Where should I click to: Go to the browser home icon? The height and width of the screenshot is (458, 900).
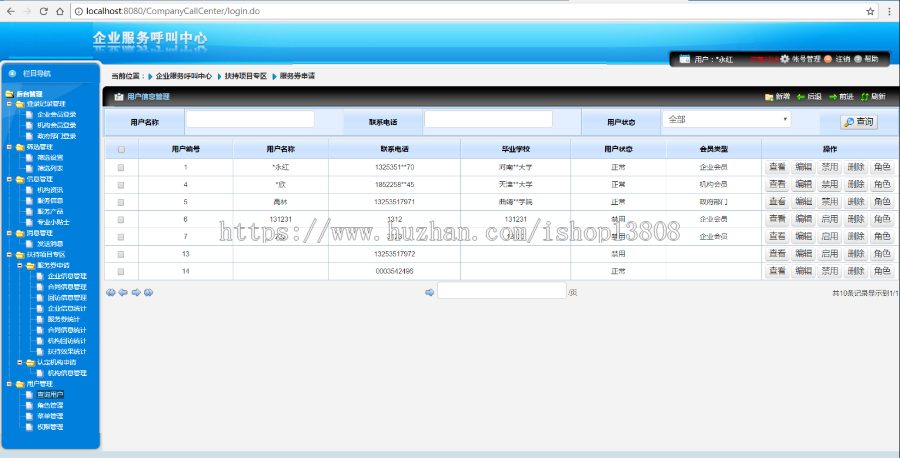pyautogui.click(x=60, y=11)
